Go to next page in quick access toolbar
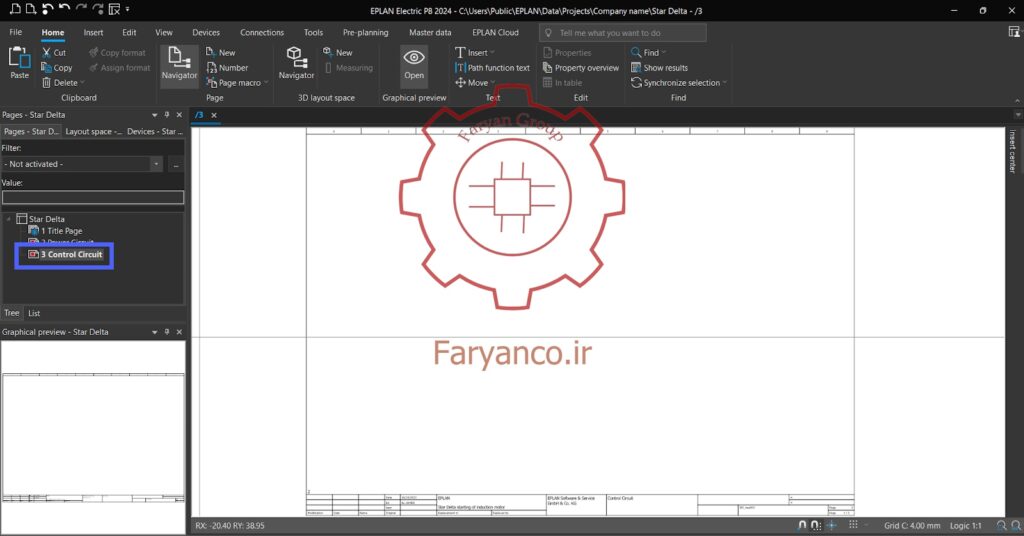The width and height of the screenshot is (1024, 536). [31, 9]
